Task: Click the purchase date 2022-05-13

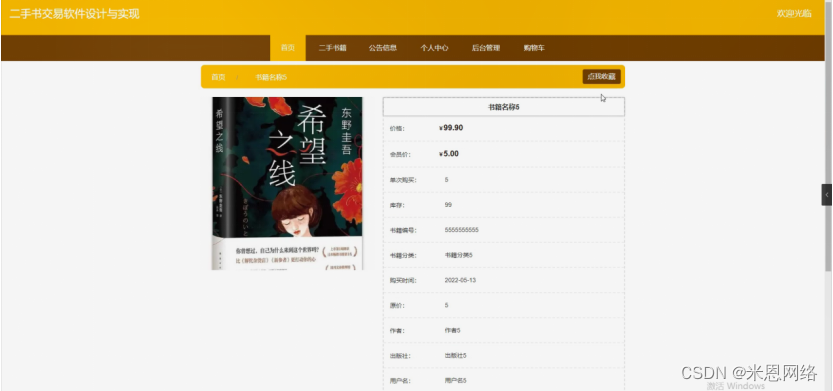Action: pos(460,280)
